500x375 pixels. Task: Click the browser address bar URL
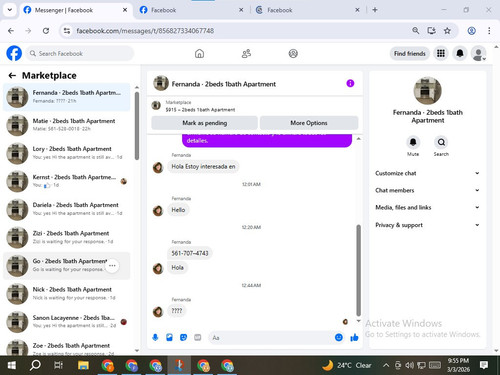pos(145,31)
